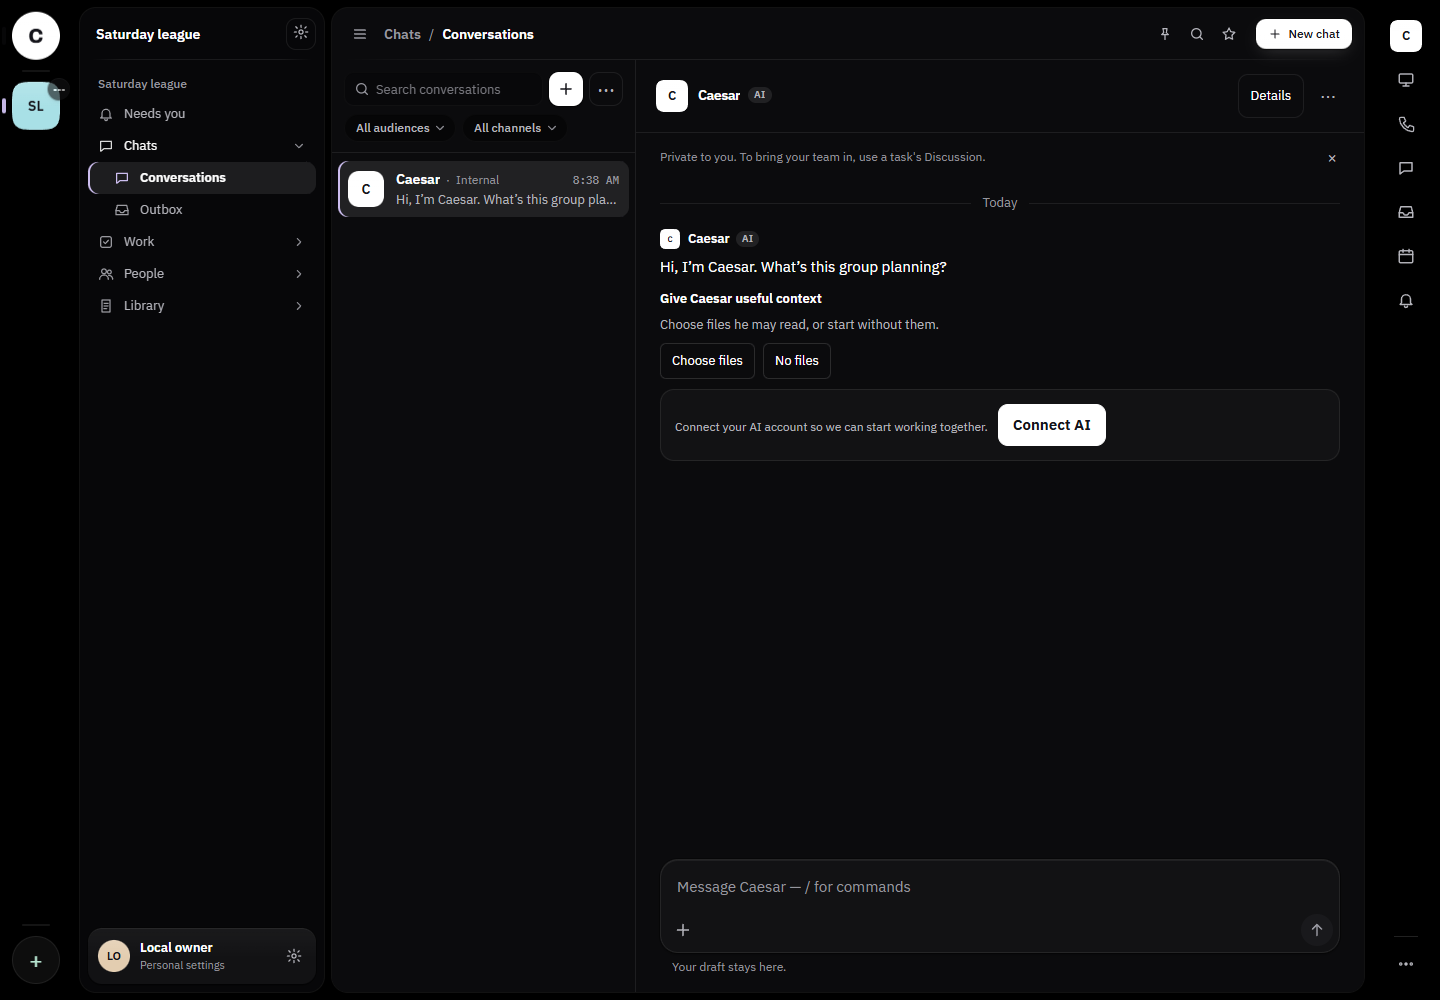Click the Message Caesar input box
Image resolution: width=1440 pixels, height=1000 pixels.
(1000, 887)
